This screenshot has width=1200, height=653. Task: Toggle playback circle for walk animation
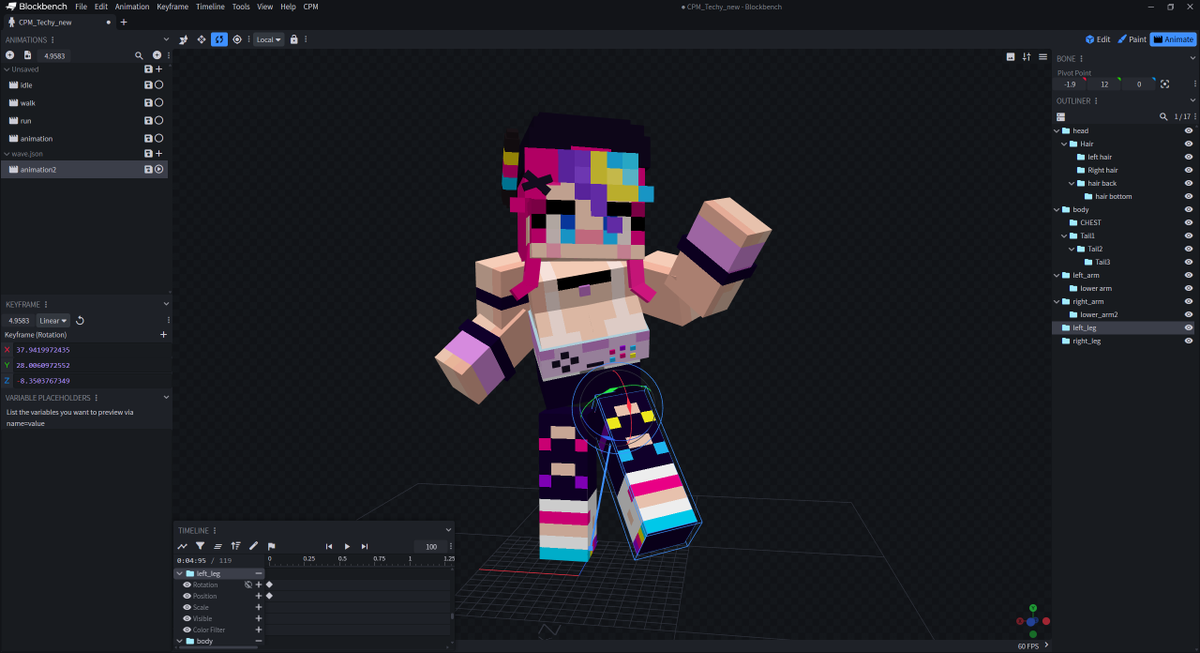(x=159, y=103)
